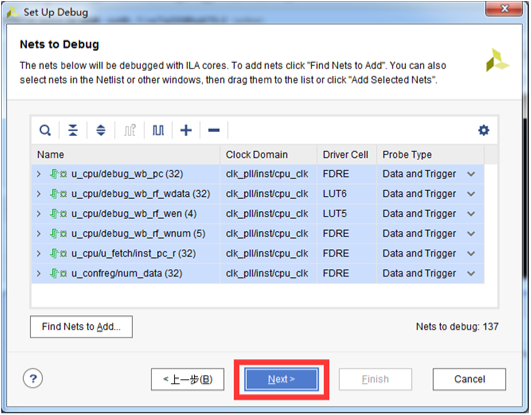Viewport: 531px width, 415px height.
Task: Click the Next button
Action: point(281,379)
